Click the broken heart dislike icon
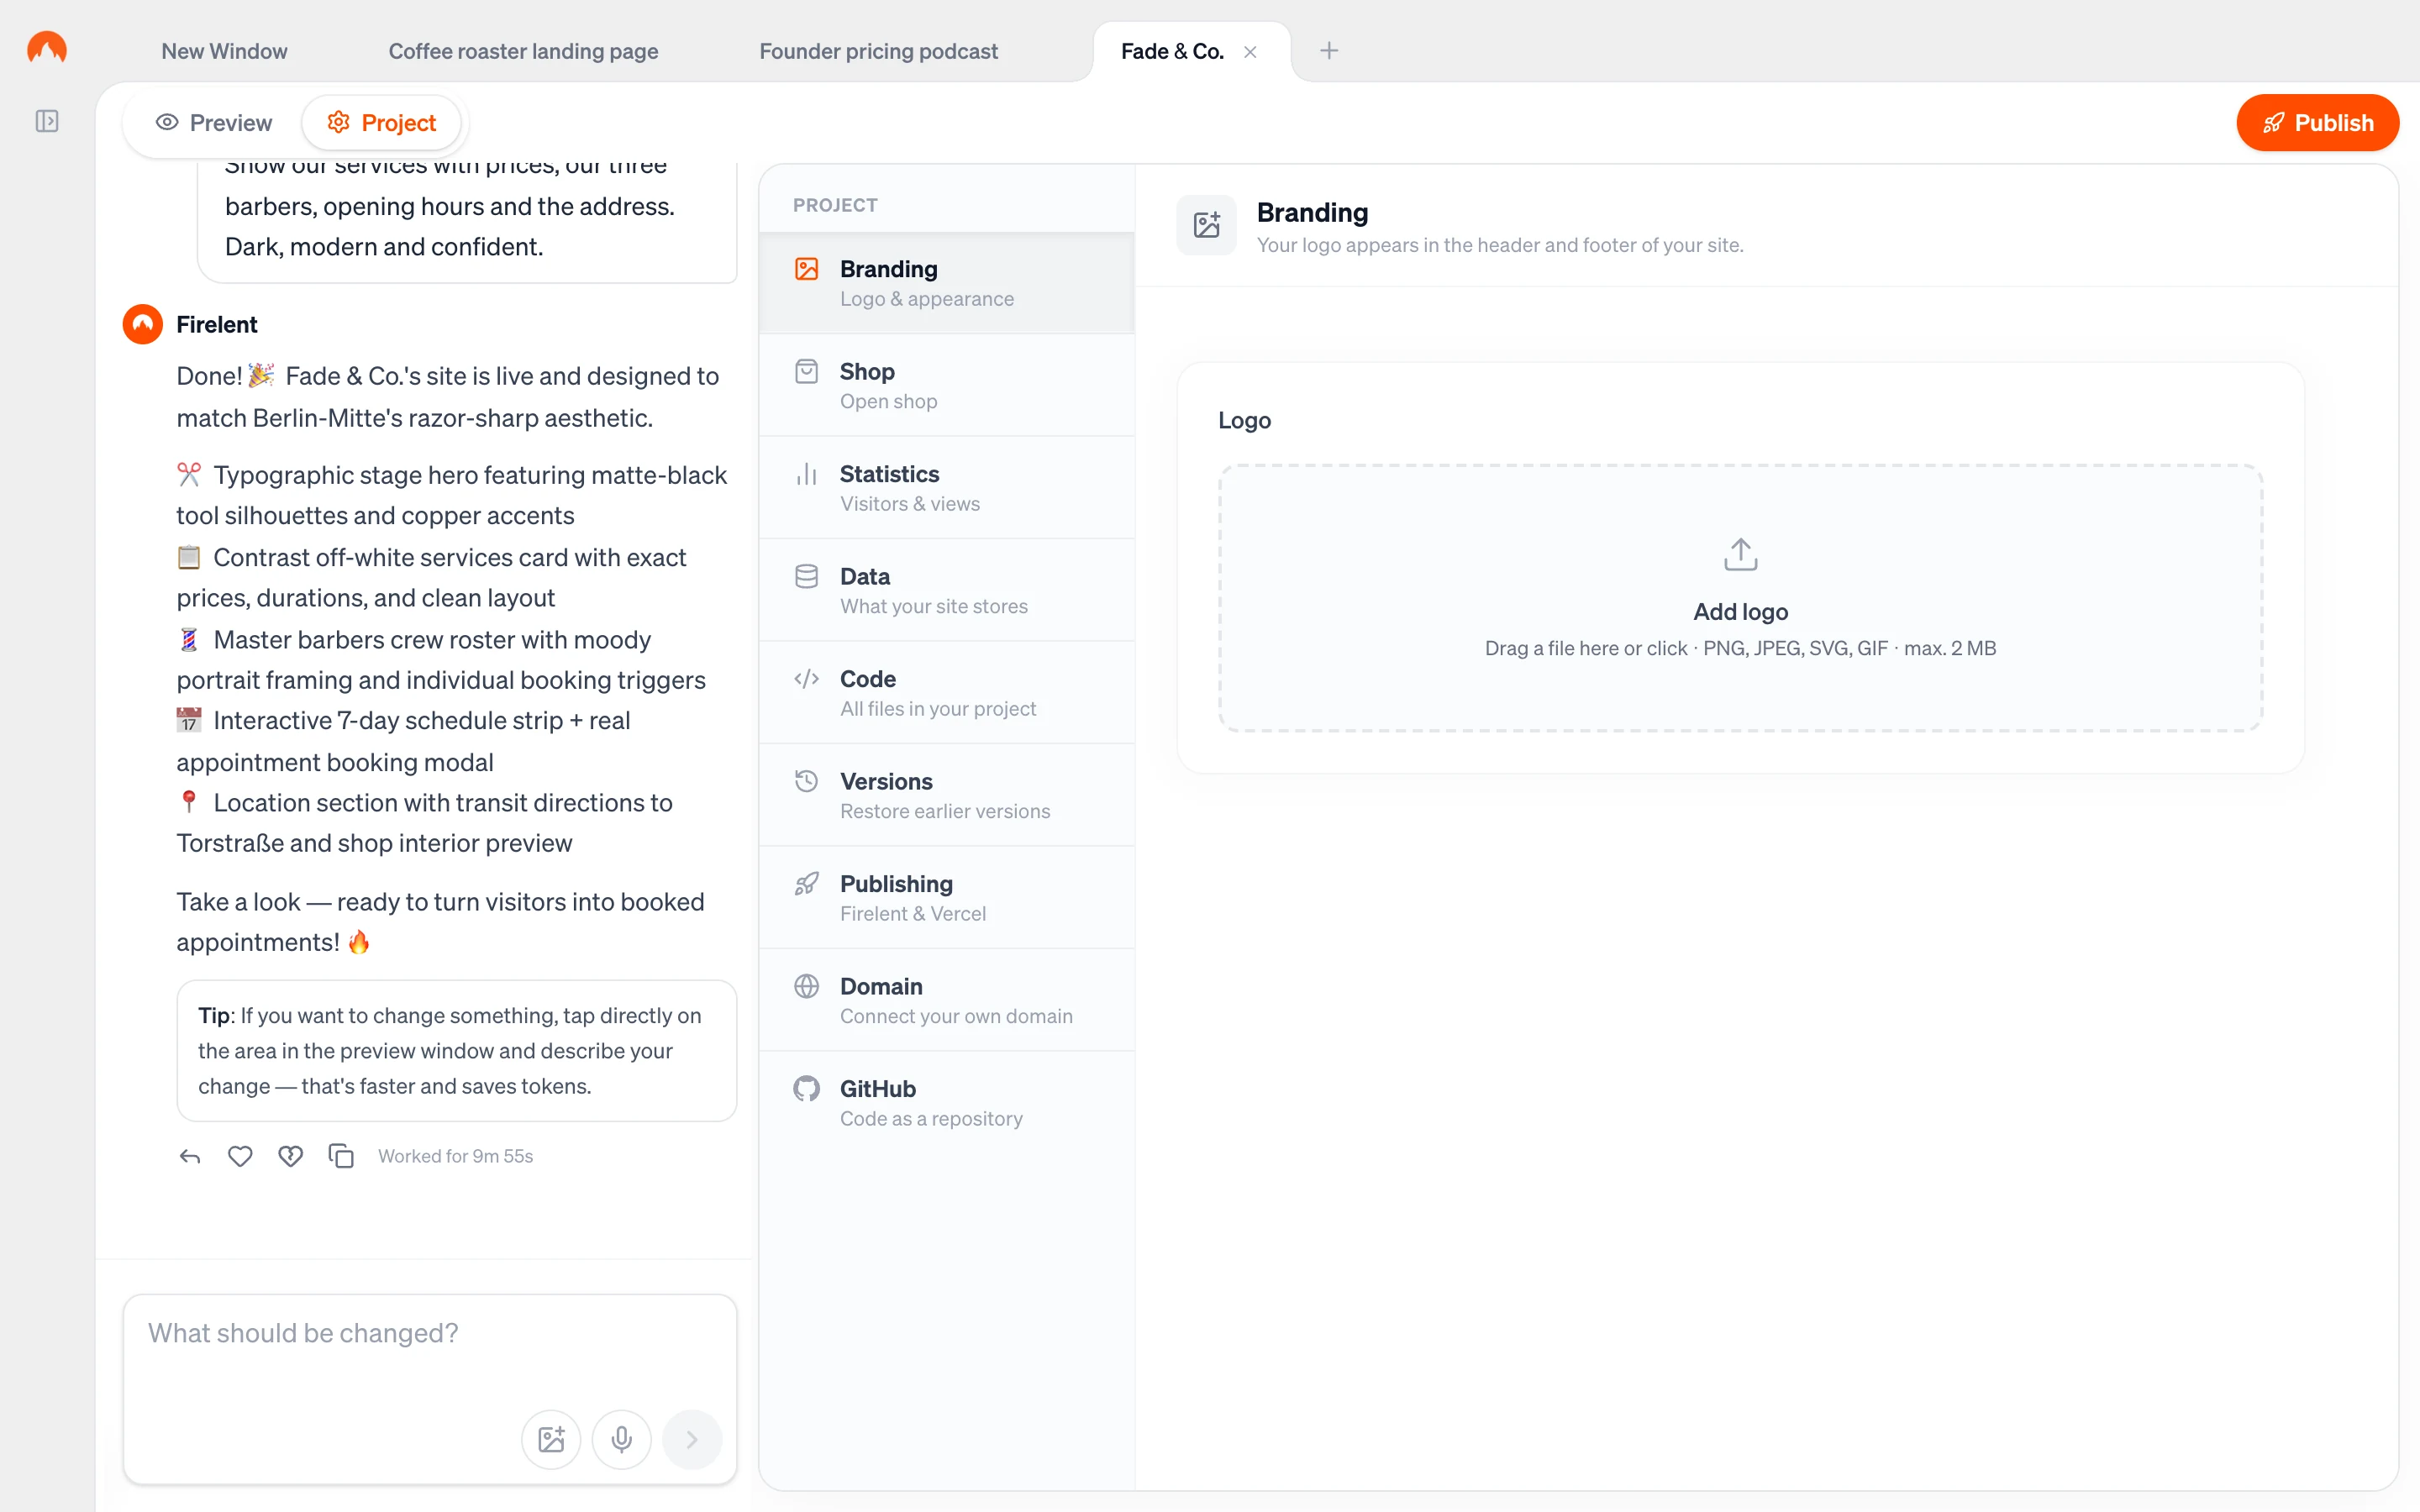Screen dimensions: 2420x1512 pyautogui.click(x=291, y=1156)
